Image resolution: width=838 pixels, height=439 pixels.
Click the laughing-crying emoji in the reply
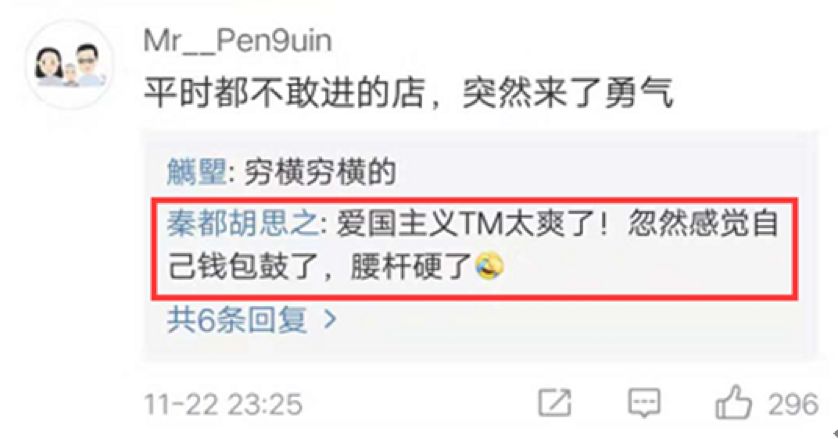tap(490, 266)
